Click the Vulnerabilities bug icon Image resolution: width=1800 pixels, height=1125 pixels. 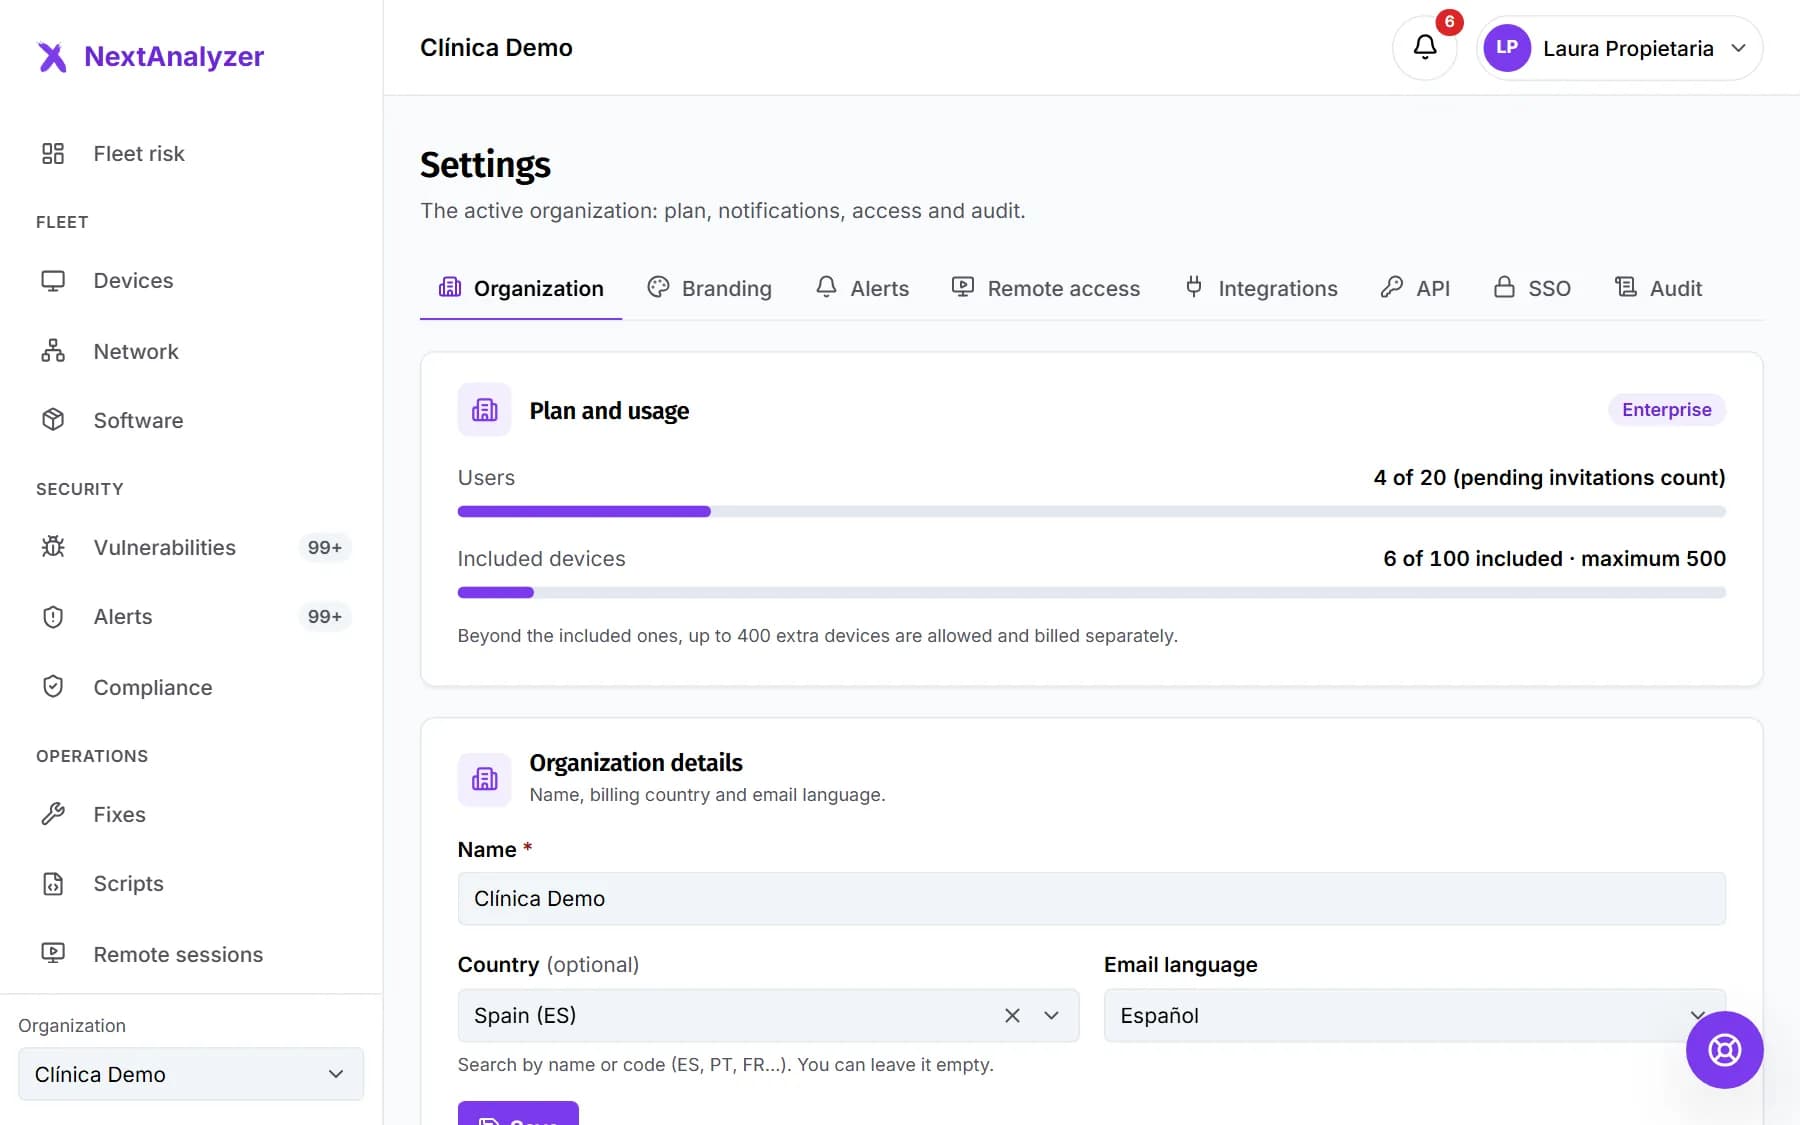pyautogui.click(x=53, y=547)
